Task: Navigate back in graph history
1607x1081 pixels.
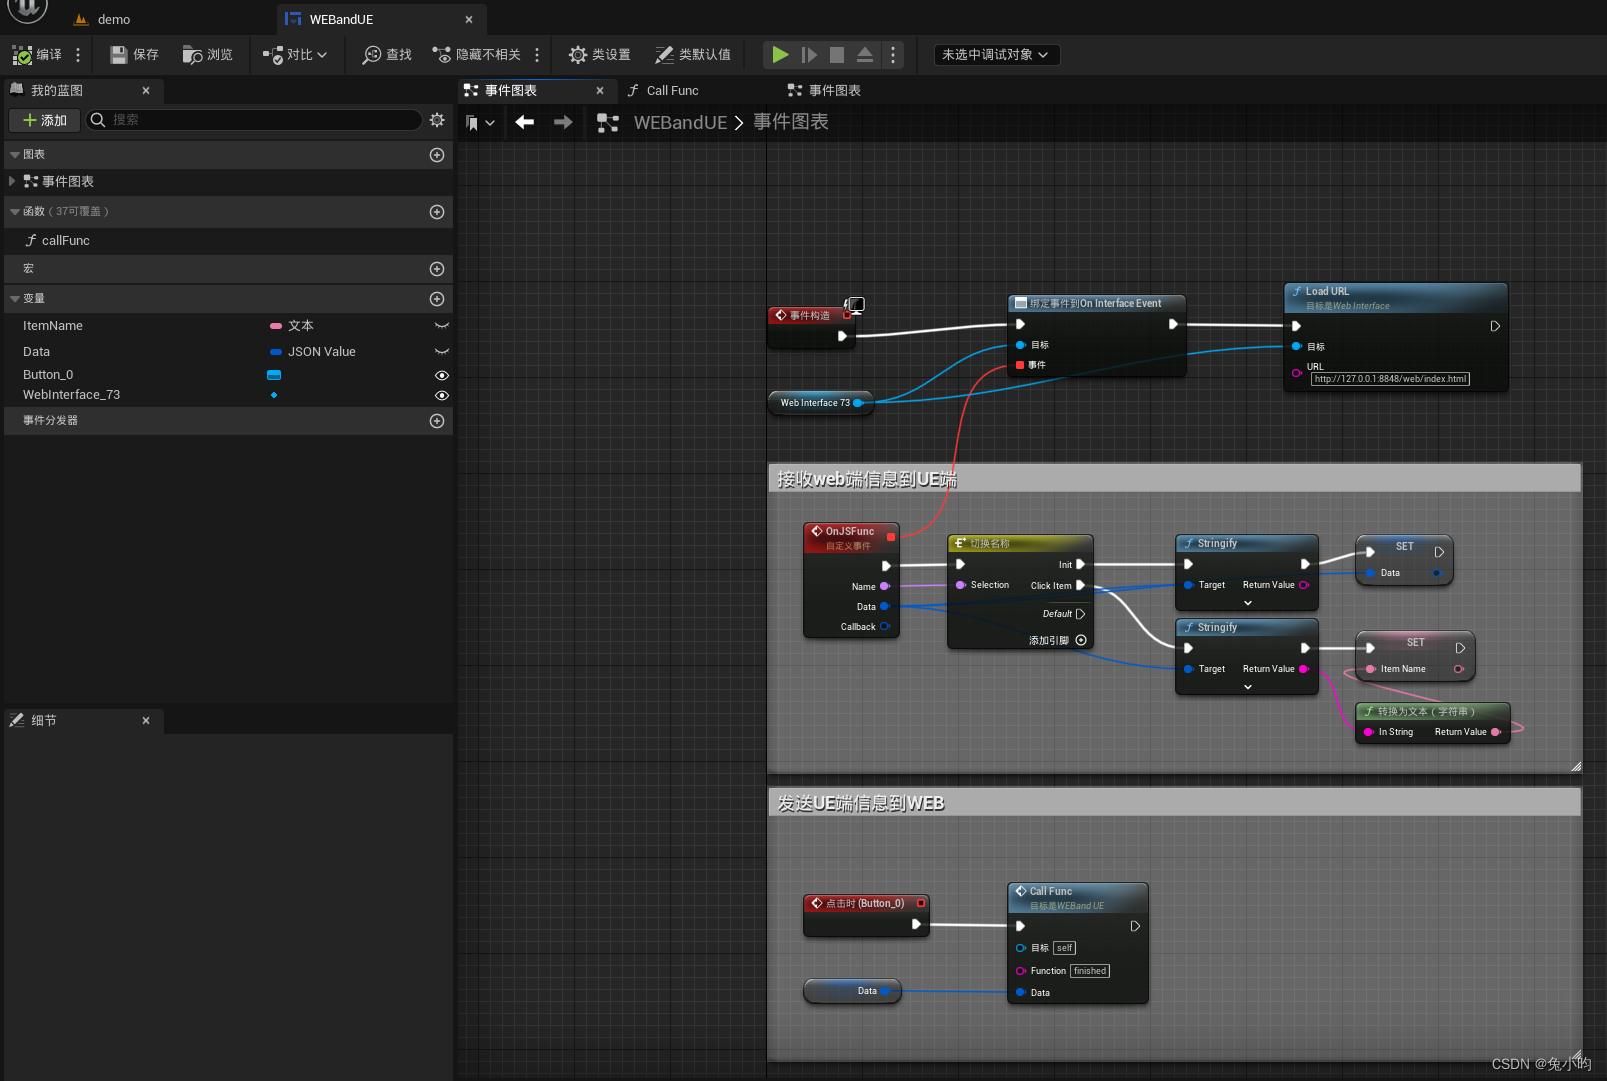Action: click(524, 122)
